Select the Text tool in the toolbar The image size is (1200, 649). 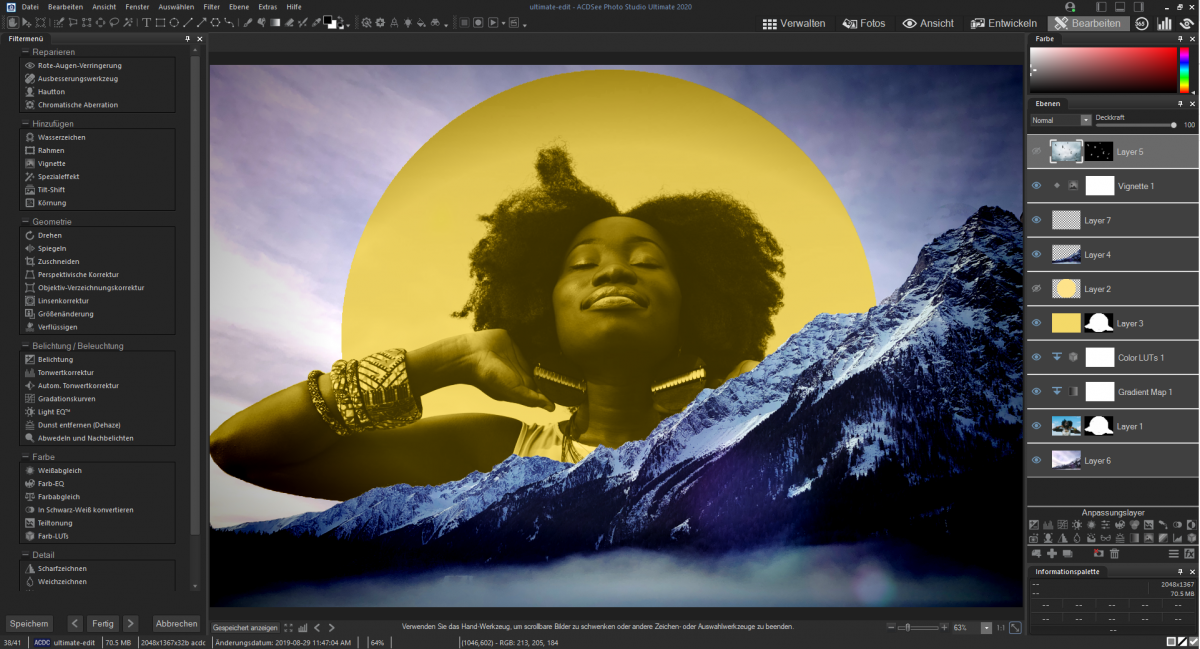click(146, 22)
